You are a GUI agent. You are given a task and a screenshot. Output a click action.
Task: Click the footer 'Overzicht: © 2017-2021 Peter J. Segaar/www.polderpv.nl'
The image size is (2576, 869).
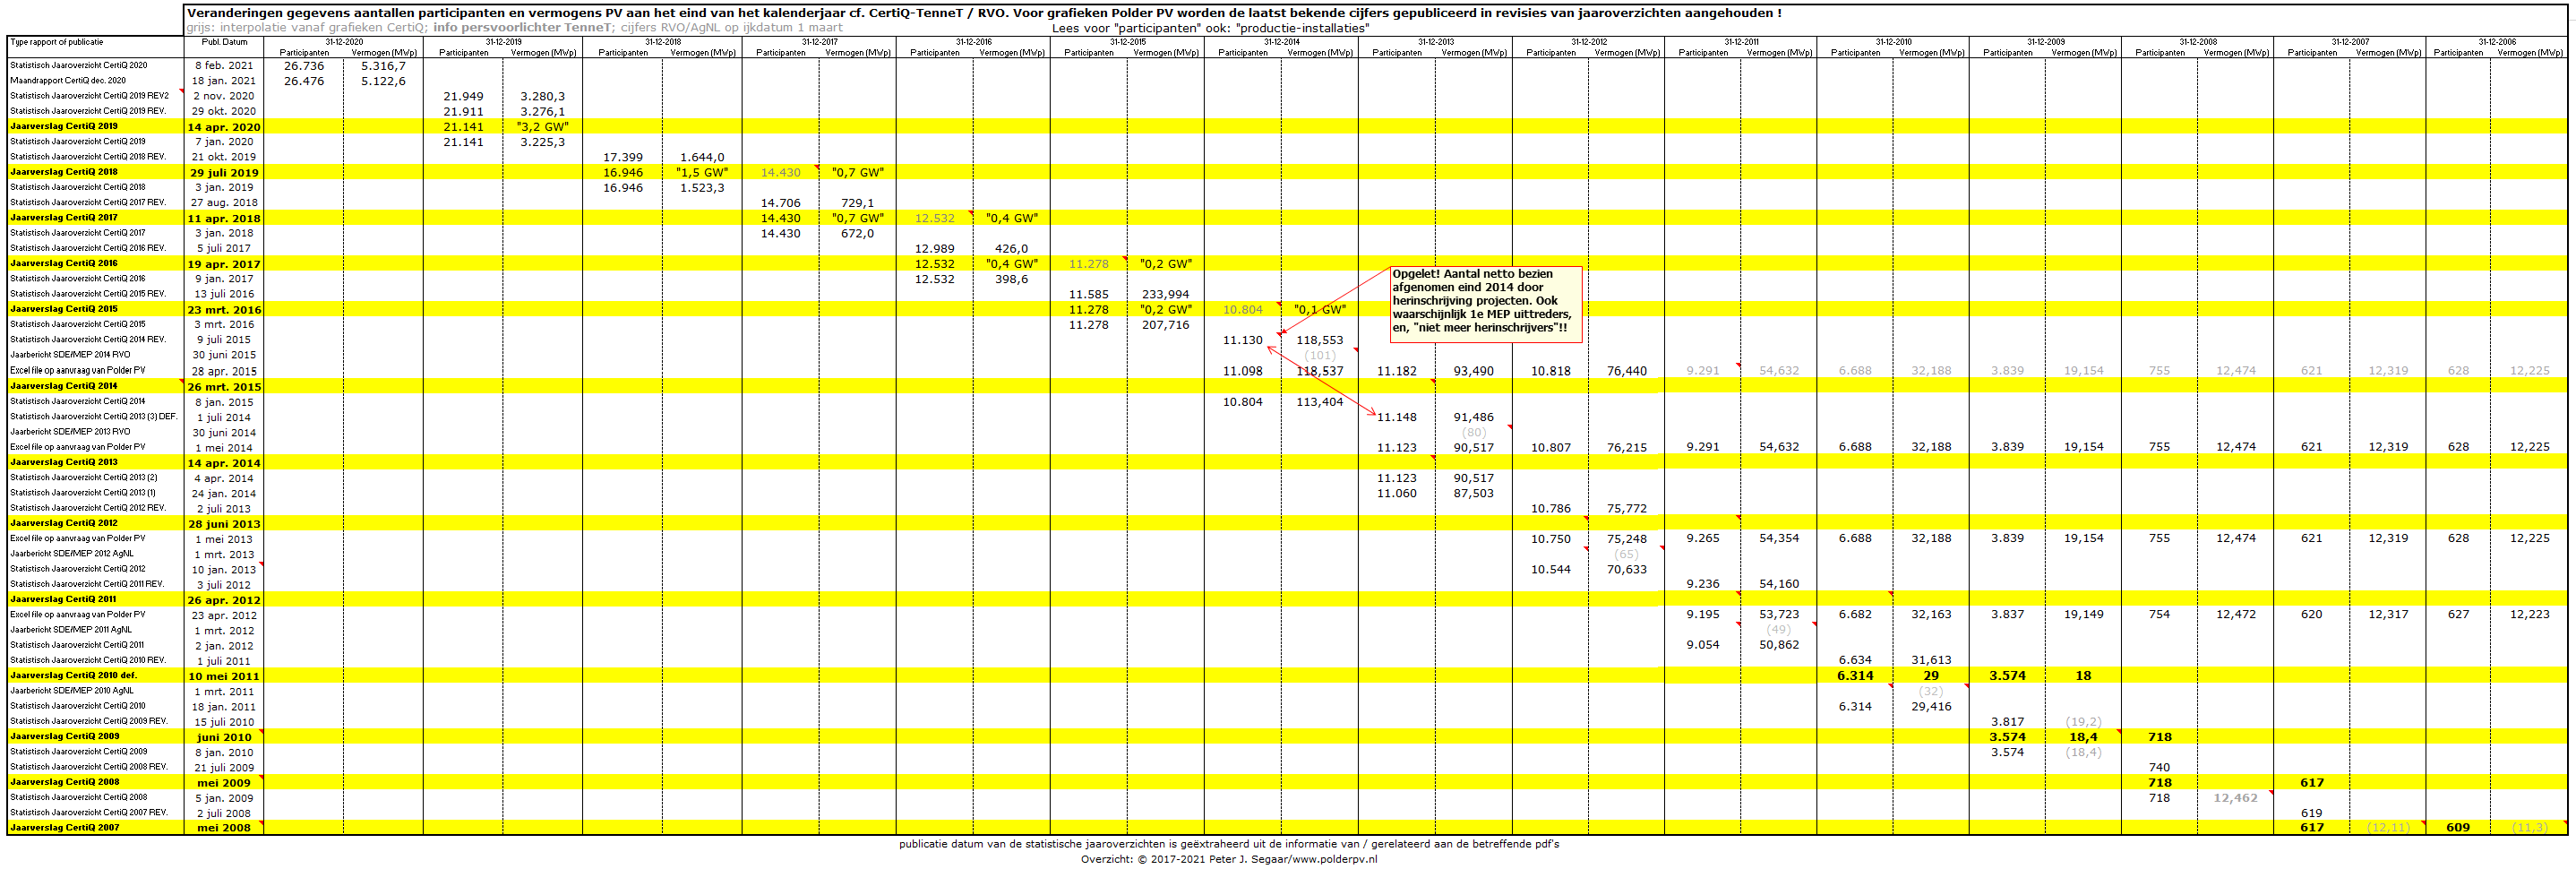1228,859
